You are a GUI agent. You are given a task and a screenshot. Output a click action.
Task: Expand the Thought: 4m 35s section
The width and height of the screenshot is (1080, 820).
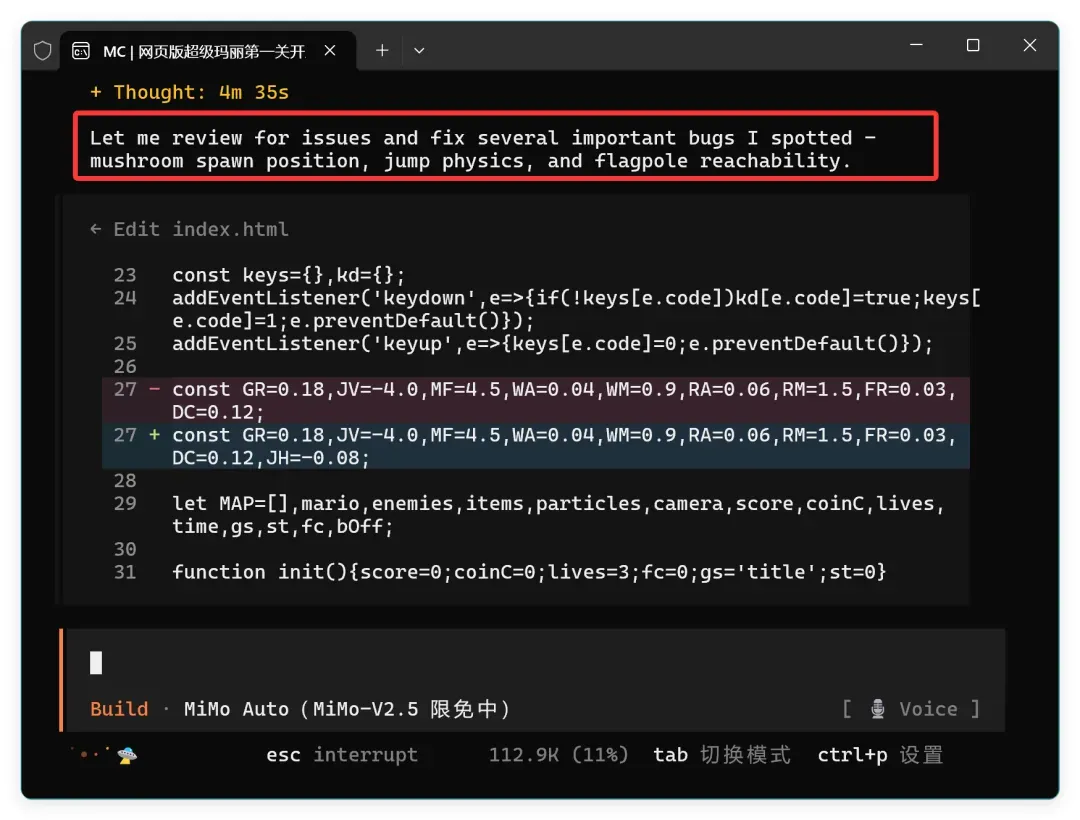click(x=189, y=92)
